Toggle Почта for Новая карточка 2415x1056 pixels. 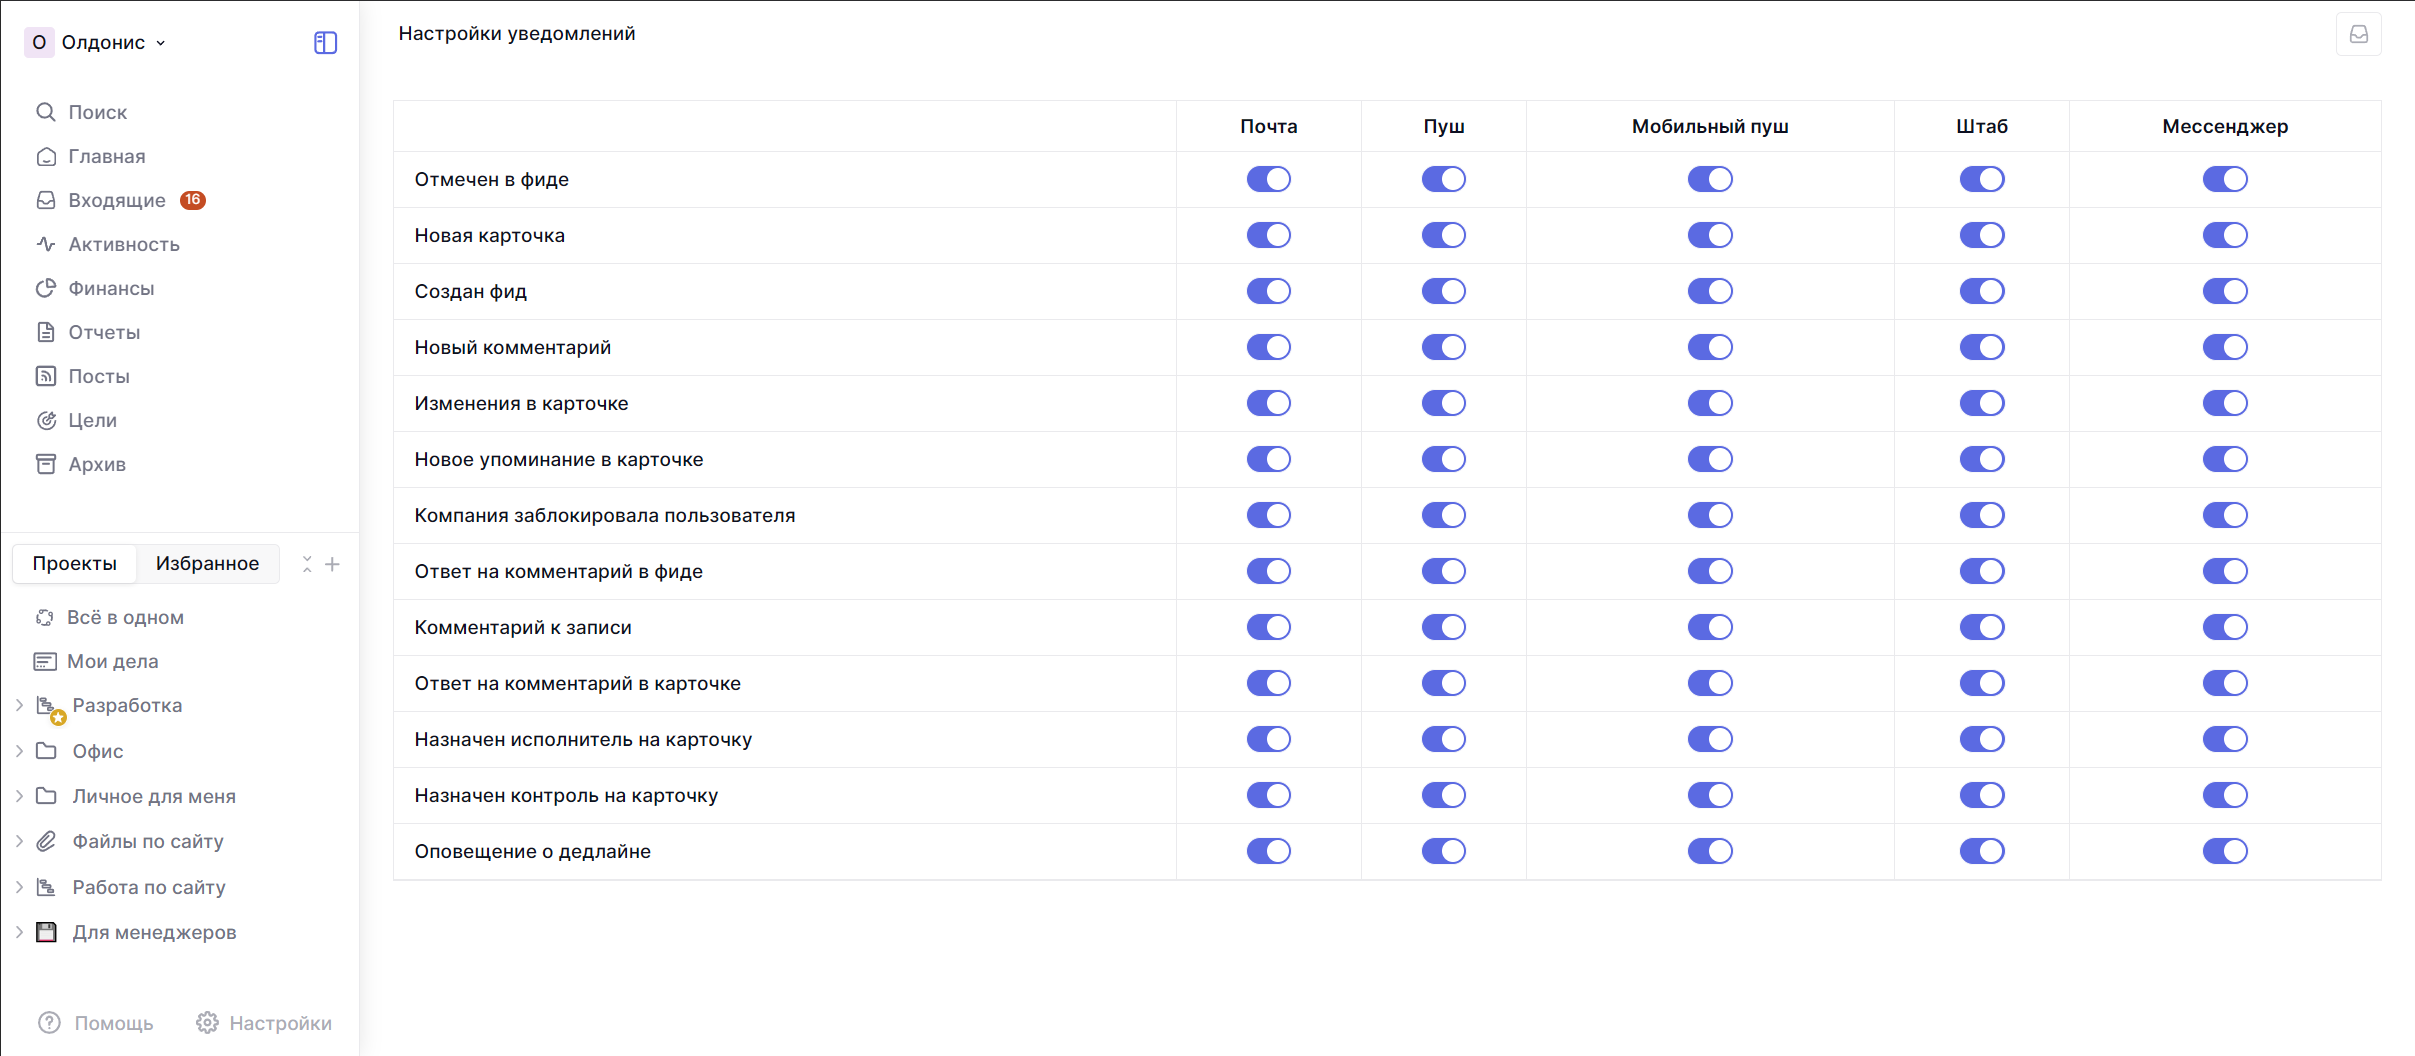(1268, 235)
